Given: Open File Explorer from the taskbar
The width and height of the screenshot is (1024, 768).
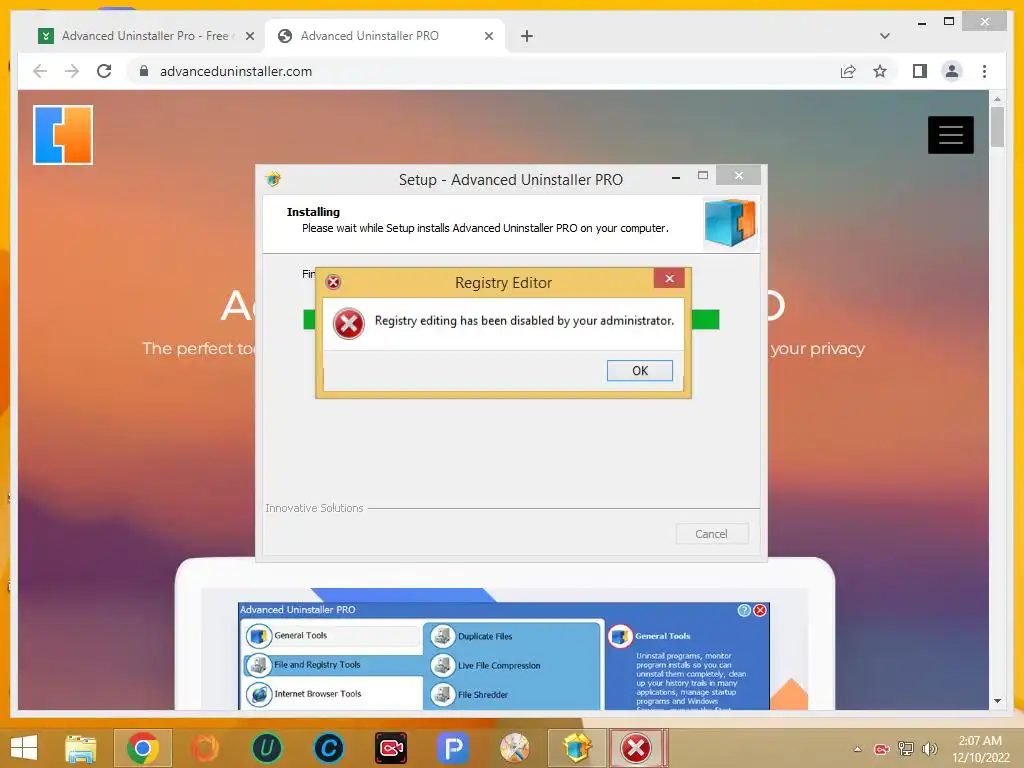Looking at the screenshot, I should pos(81,748).
